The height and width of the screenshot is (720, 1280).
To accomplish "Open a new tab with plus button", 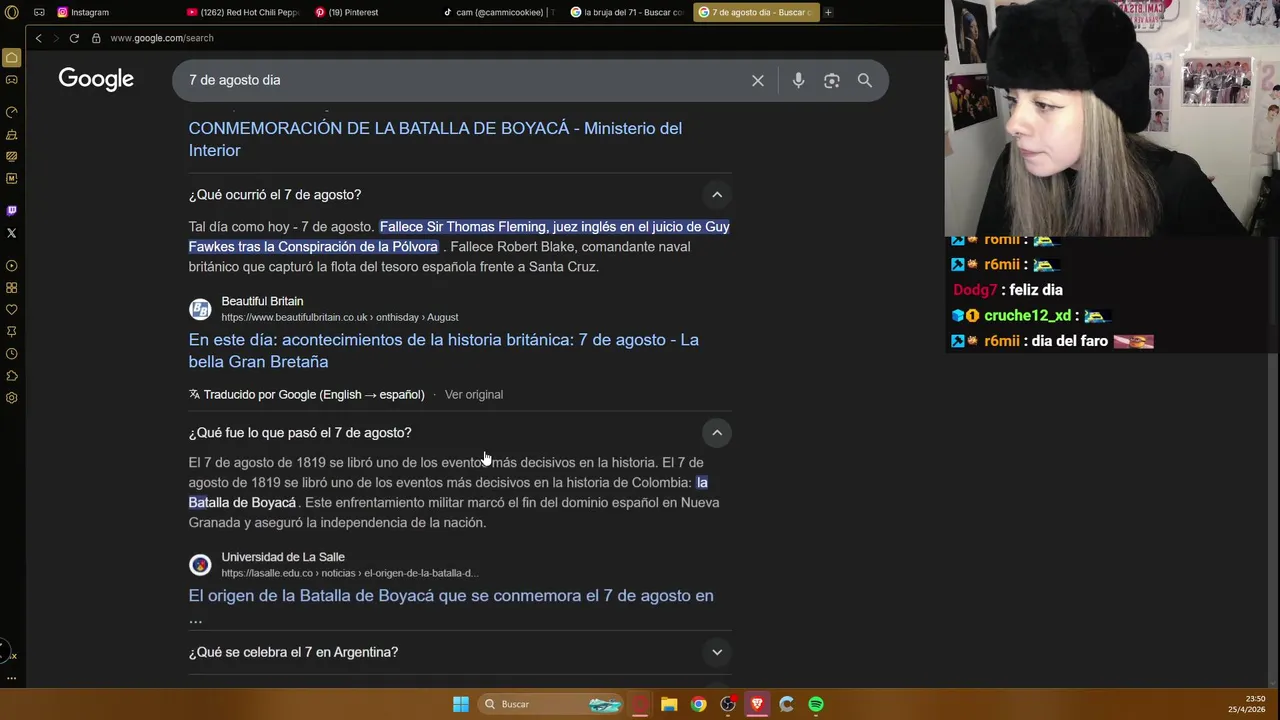I will pyautogui.click(x=828, y=12).
